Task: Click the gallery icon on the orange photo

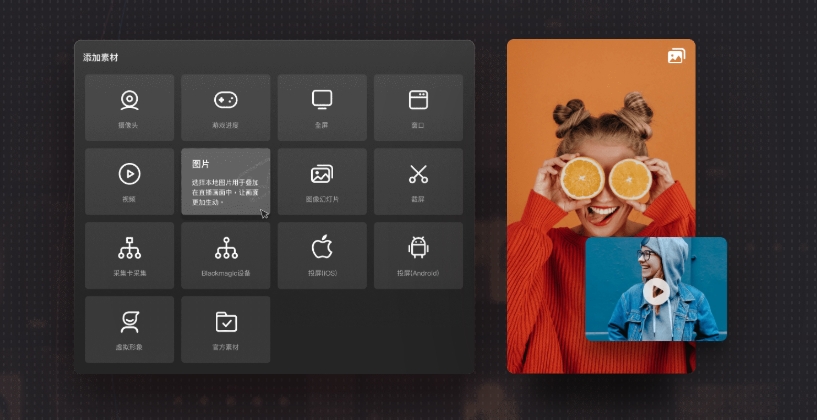Action: (x=676, y=57)
